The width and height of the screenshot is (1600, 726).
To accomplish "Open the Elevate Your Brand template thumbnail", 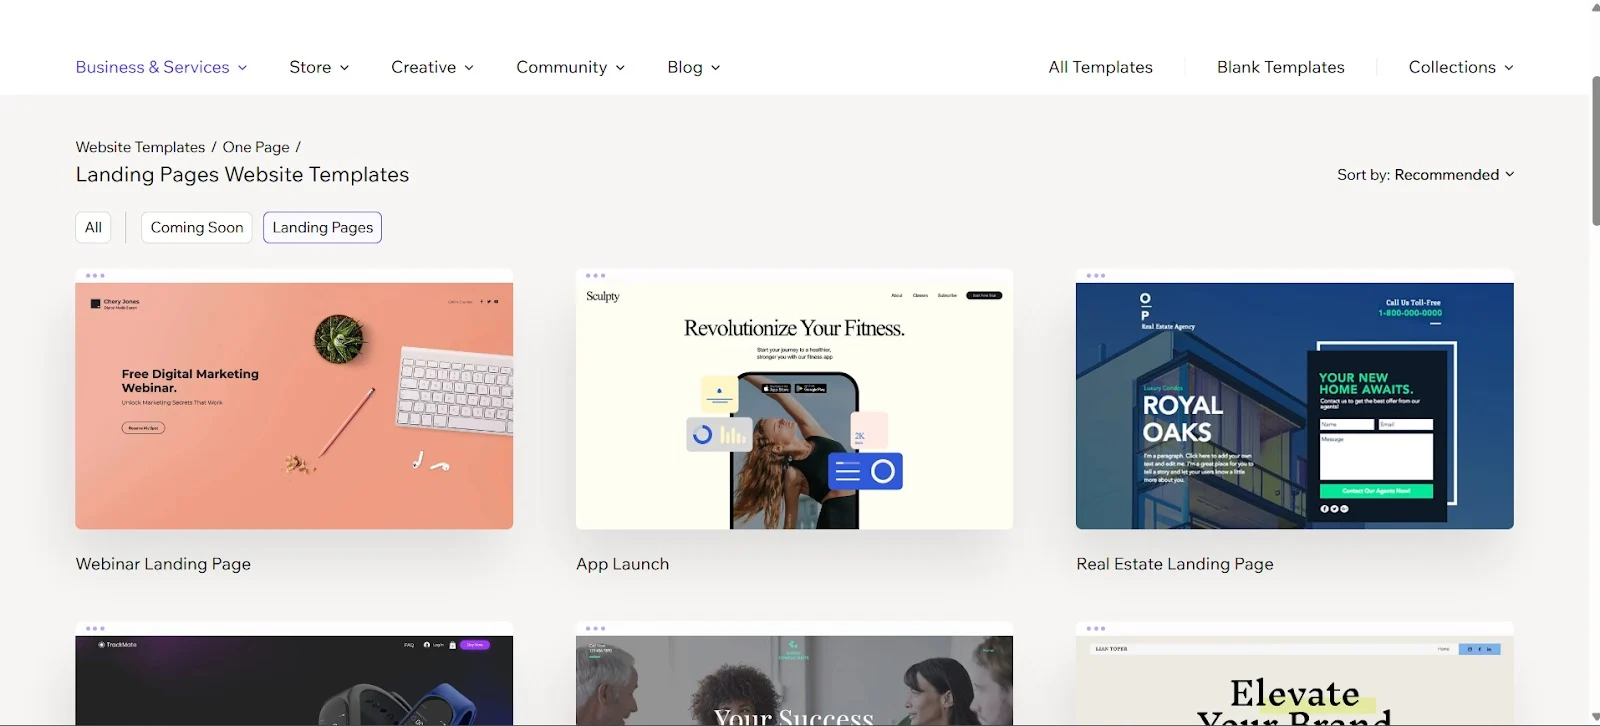I will (1294, 674).
